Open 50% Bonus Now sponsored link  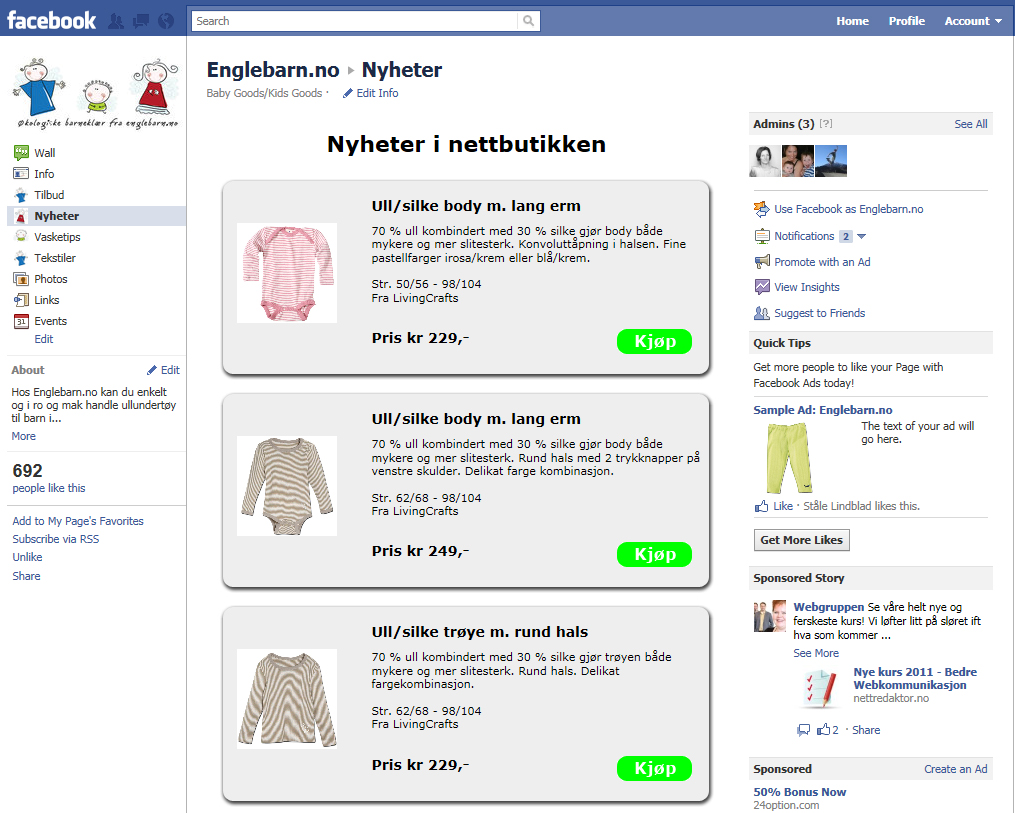tap(799, 792)
